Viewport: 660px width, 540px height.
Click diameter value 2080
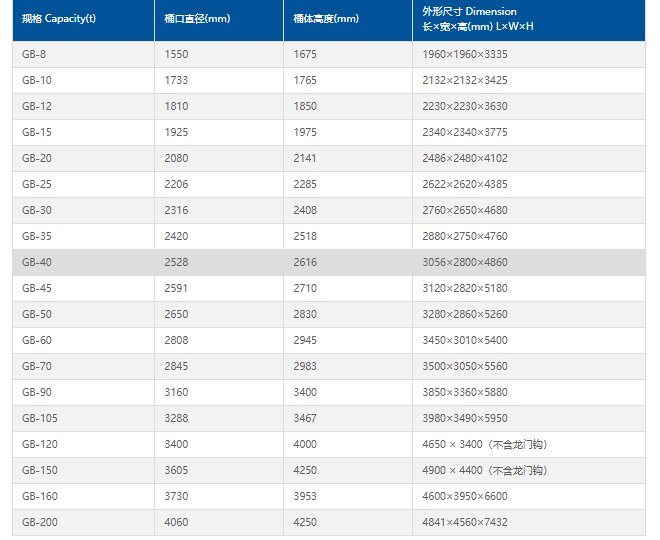tap(176, 159)
